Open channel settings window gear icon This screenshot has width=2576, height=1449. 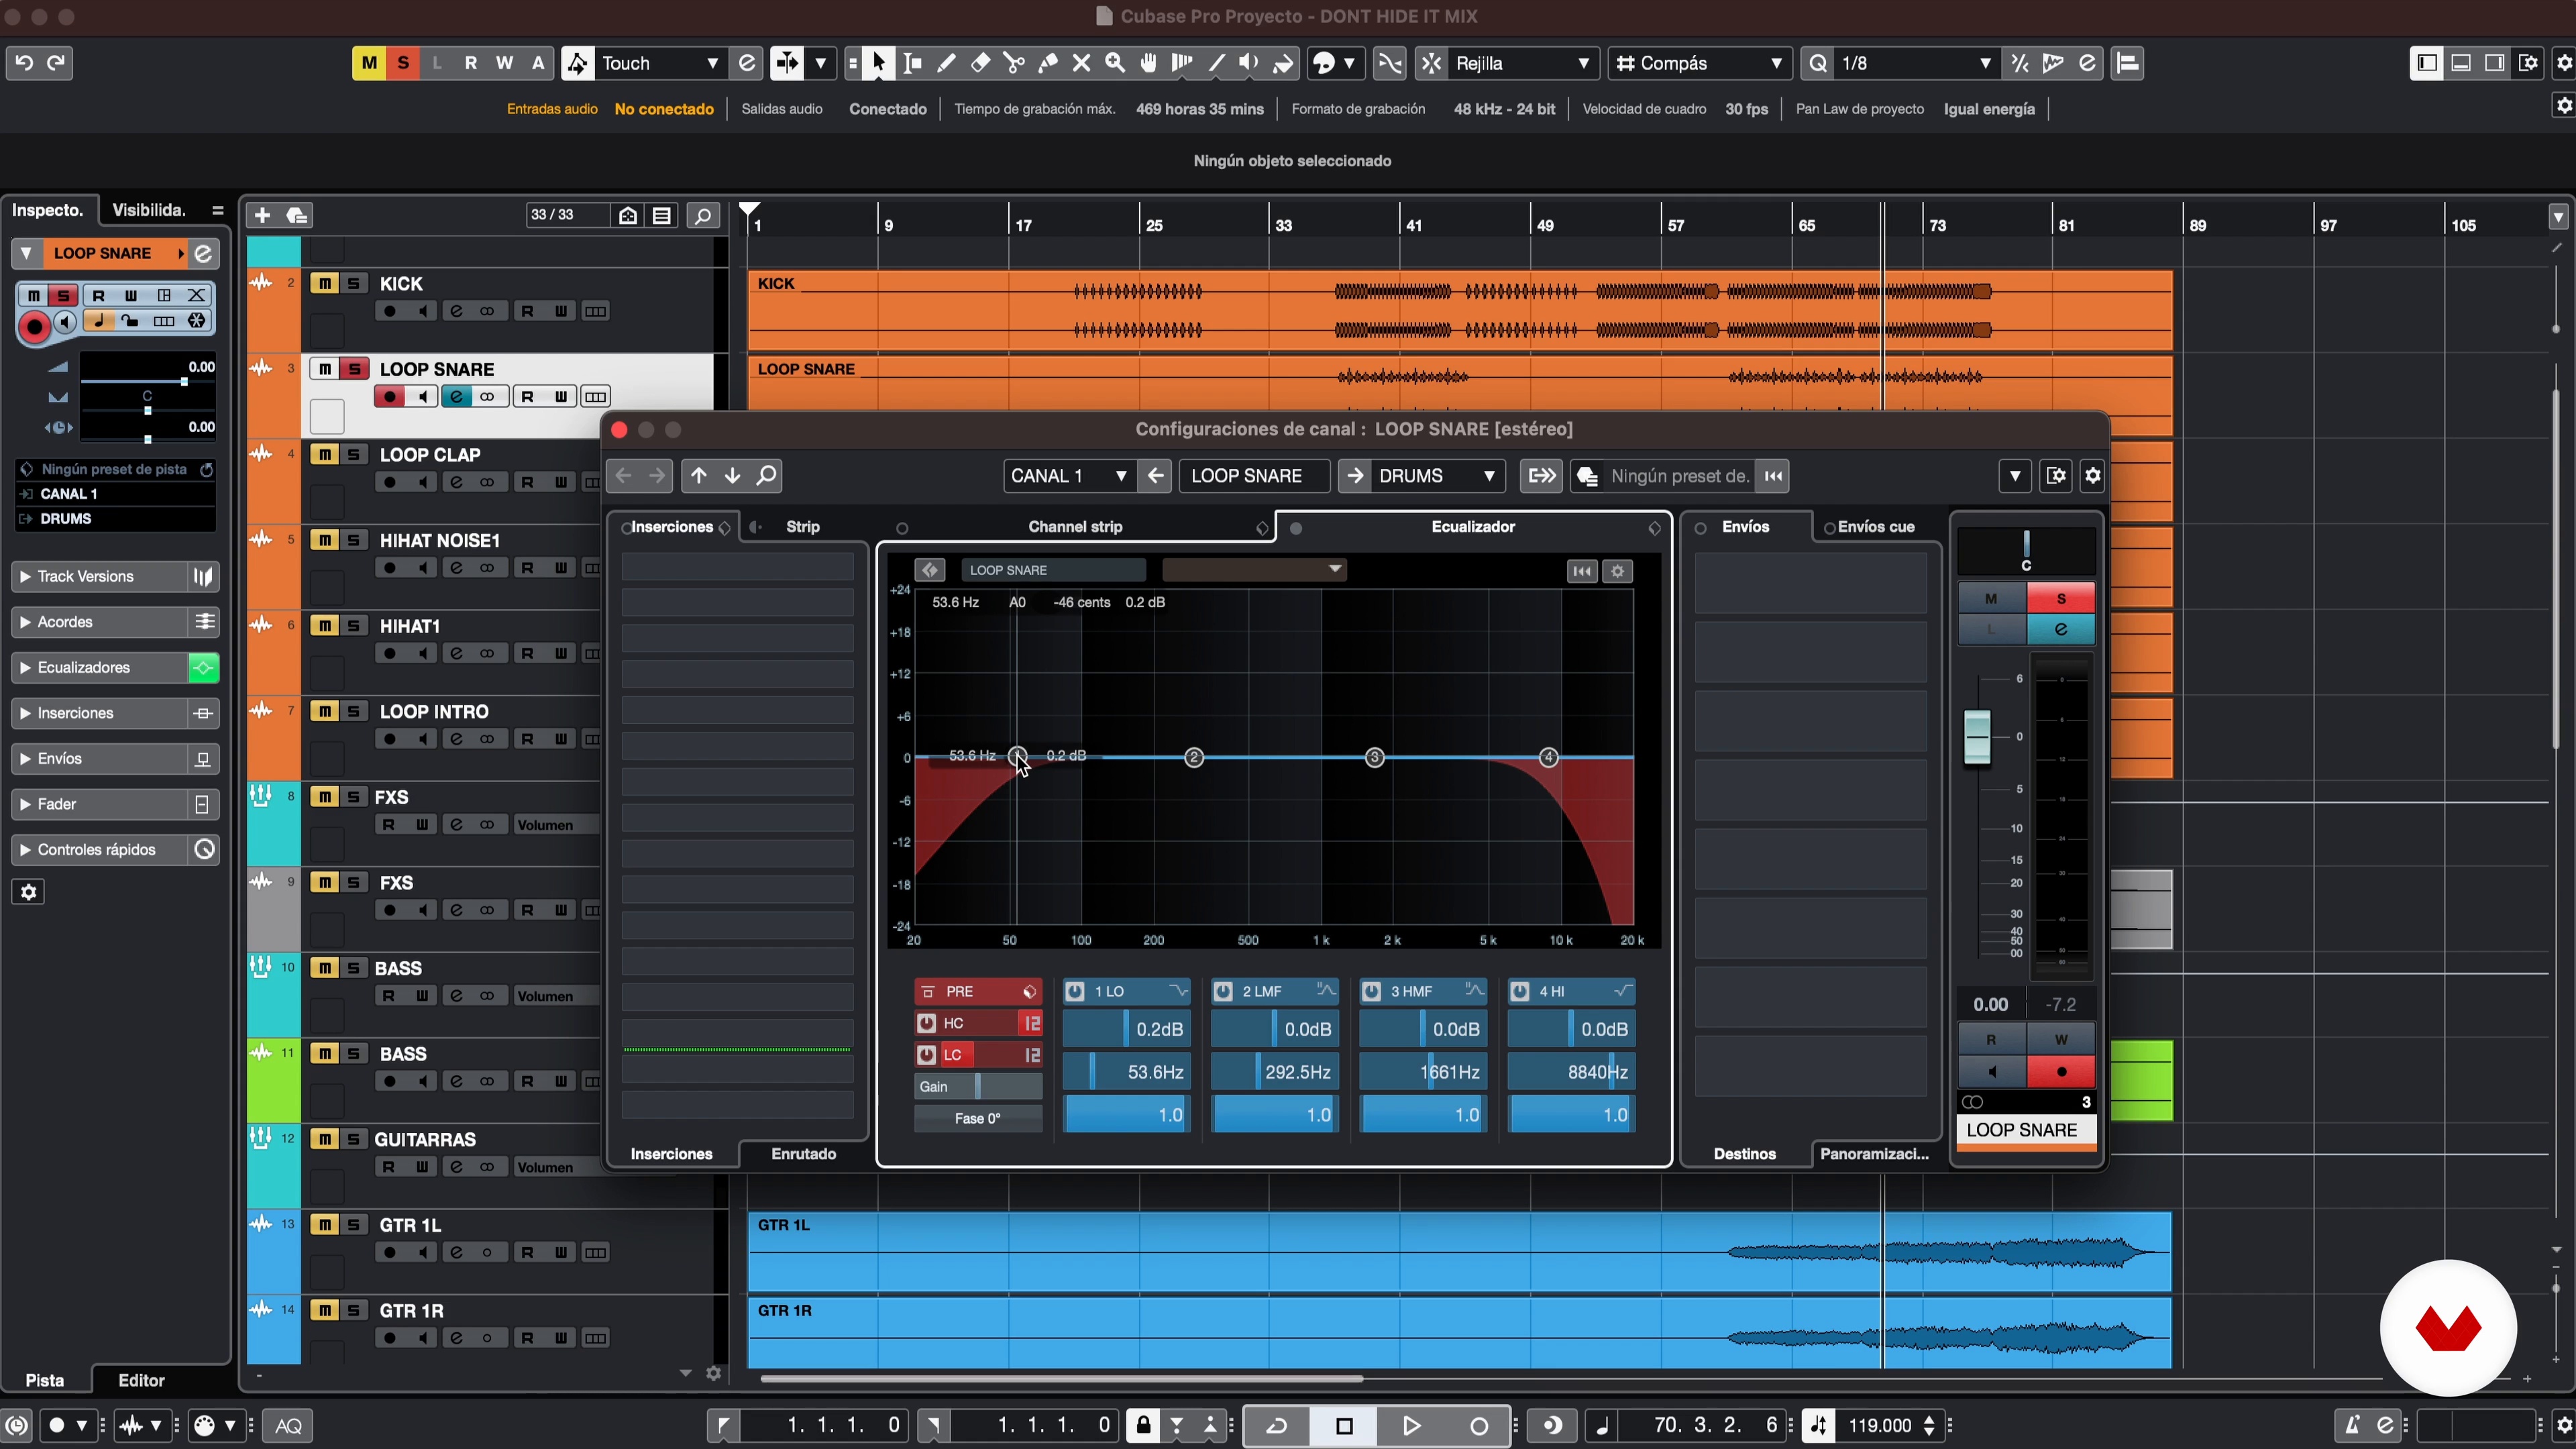tap(2093, 476)
